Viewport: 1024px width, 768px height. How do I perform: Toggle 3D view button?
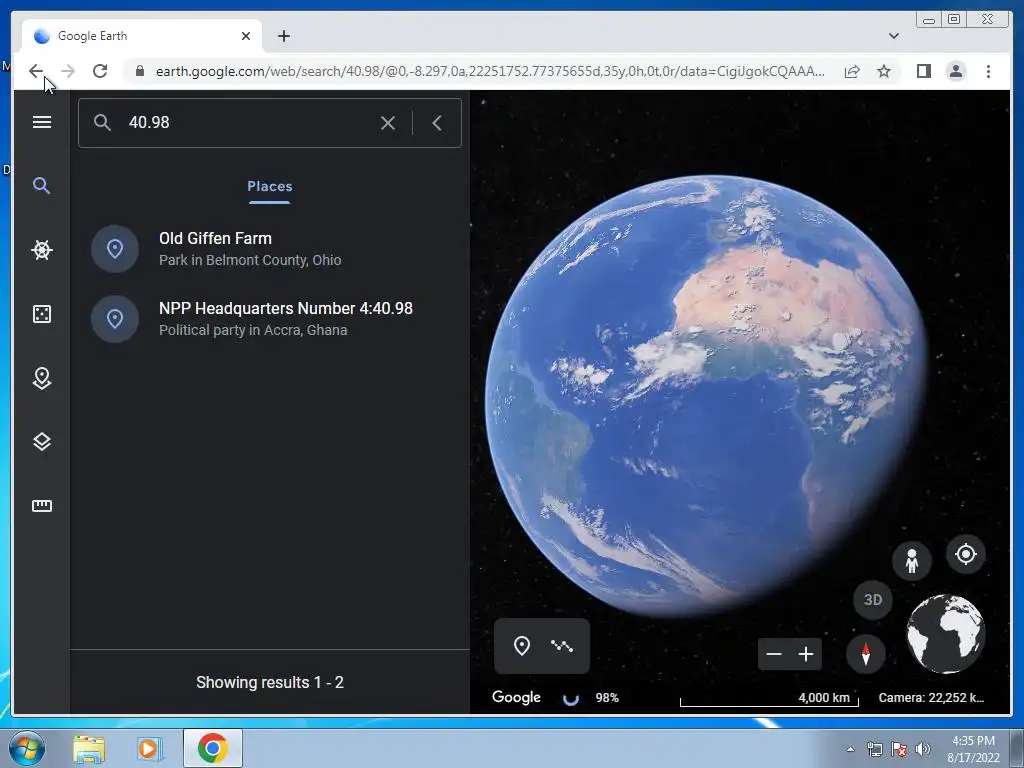pos(873,600)
